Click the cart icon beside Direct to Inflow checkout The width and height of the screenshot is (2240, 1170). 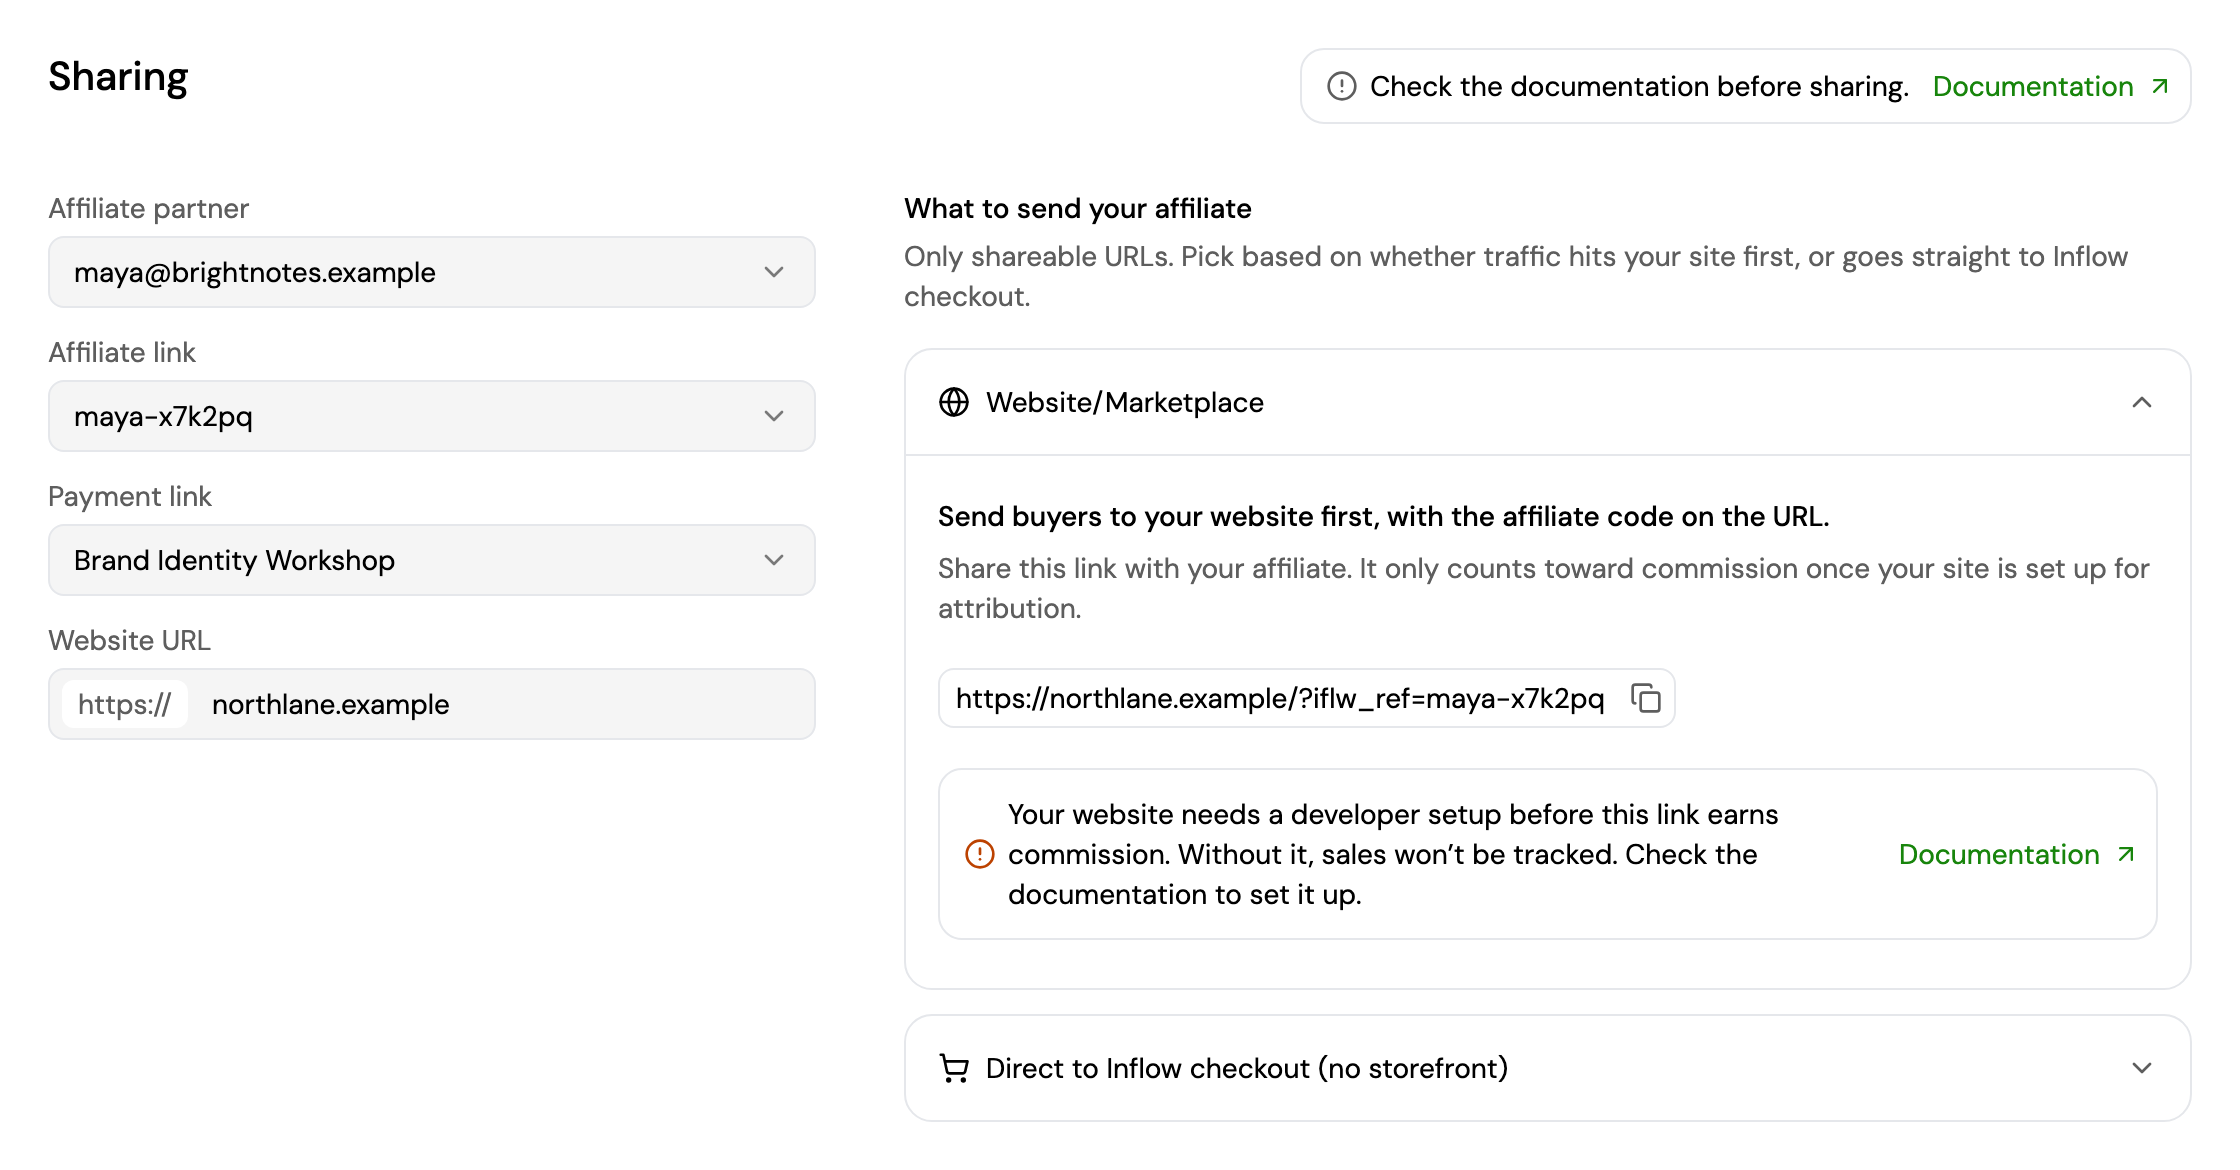954,1068
